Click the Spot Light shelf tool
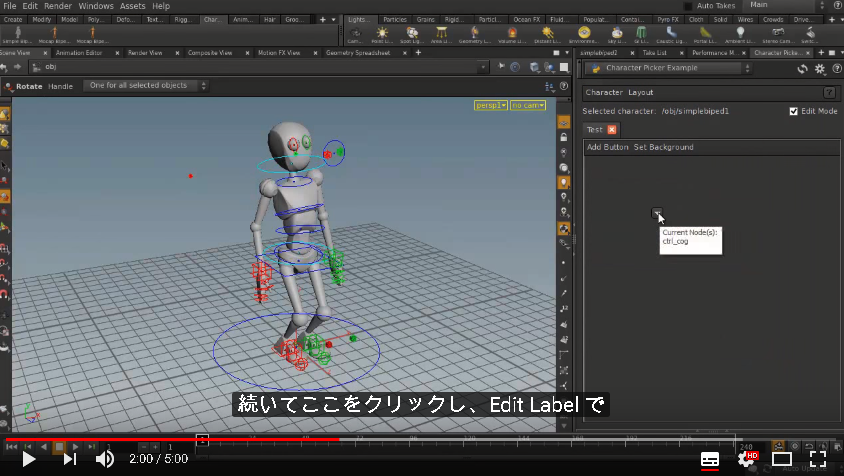The width and height of the screenshot is (844, 476). 412,35
